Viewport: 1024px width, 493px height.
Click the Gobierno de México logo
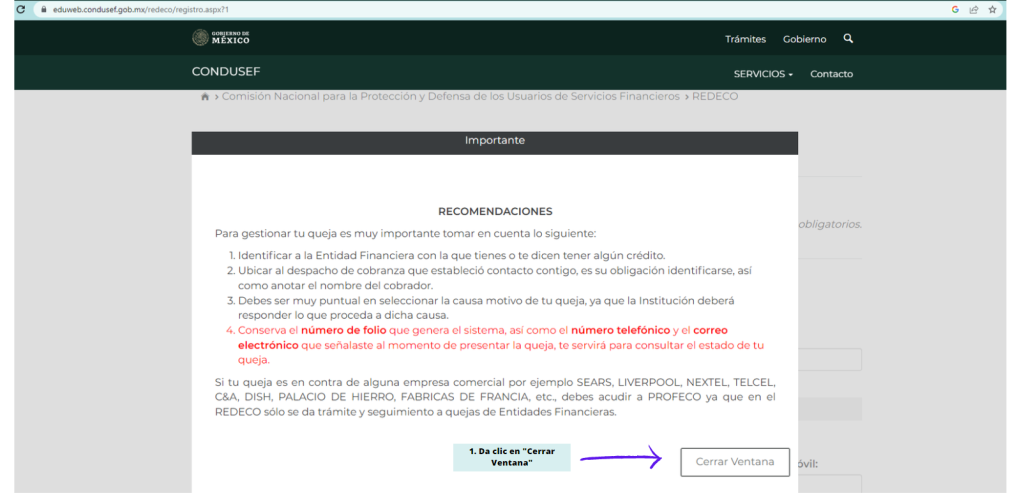(221, 38)
